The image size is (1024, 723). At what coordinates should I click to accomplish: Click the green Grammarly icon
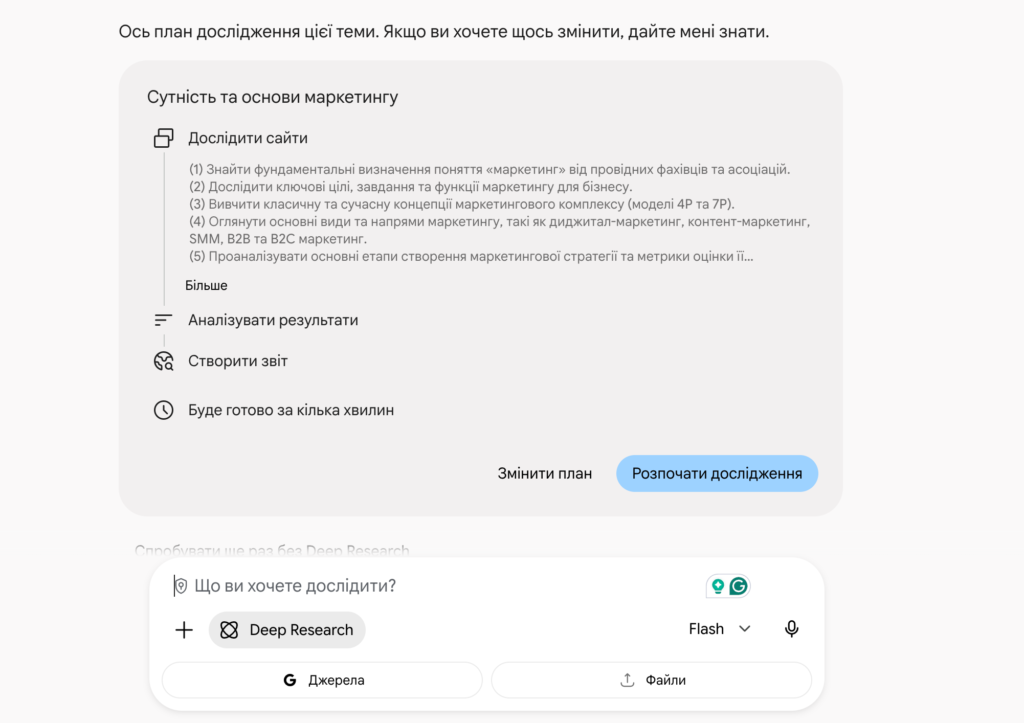coord(739,586)
